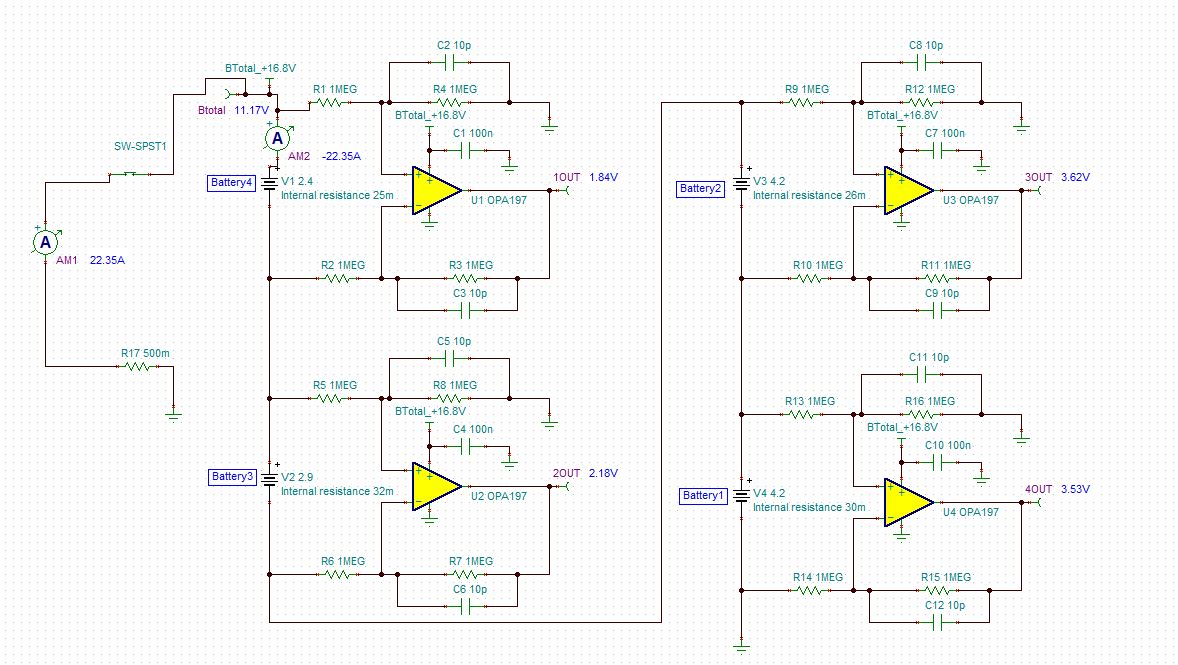Select capacitor C8 10p symbol
The height and width of the screenshot is (665, 1178).
click(x=922, y=62)
